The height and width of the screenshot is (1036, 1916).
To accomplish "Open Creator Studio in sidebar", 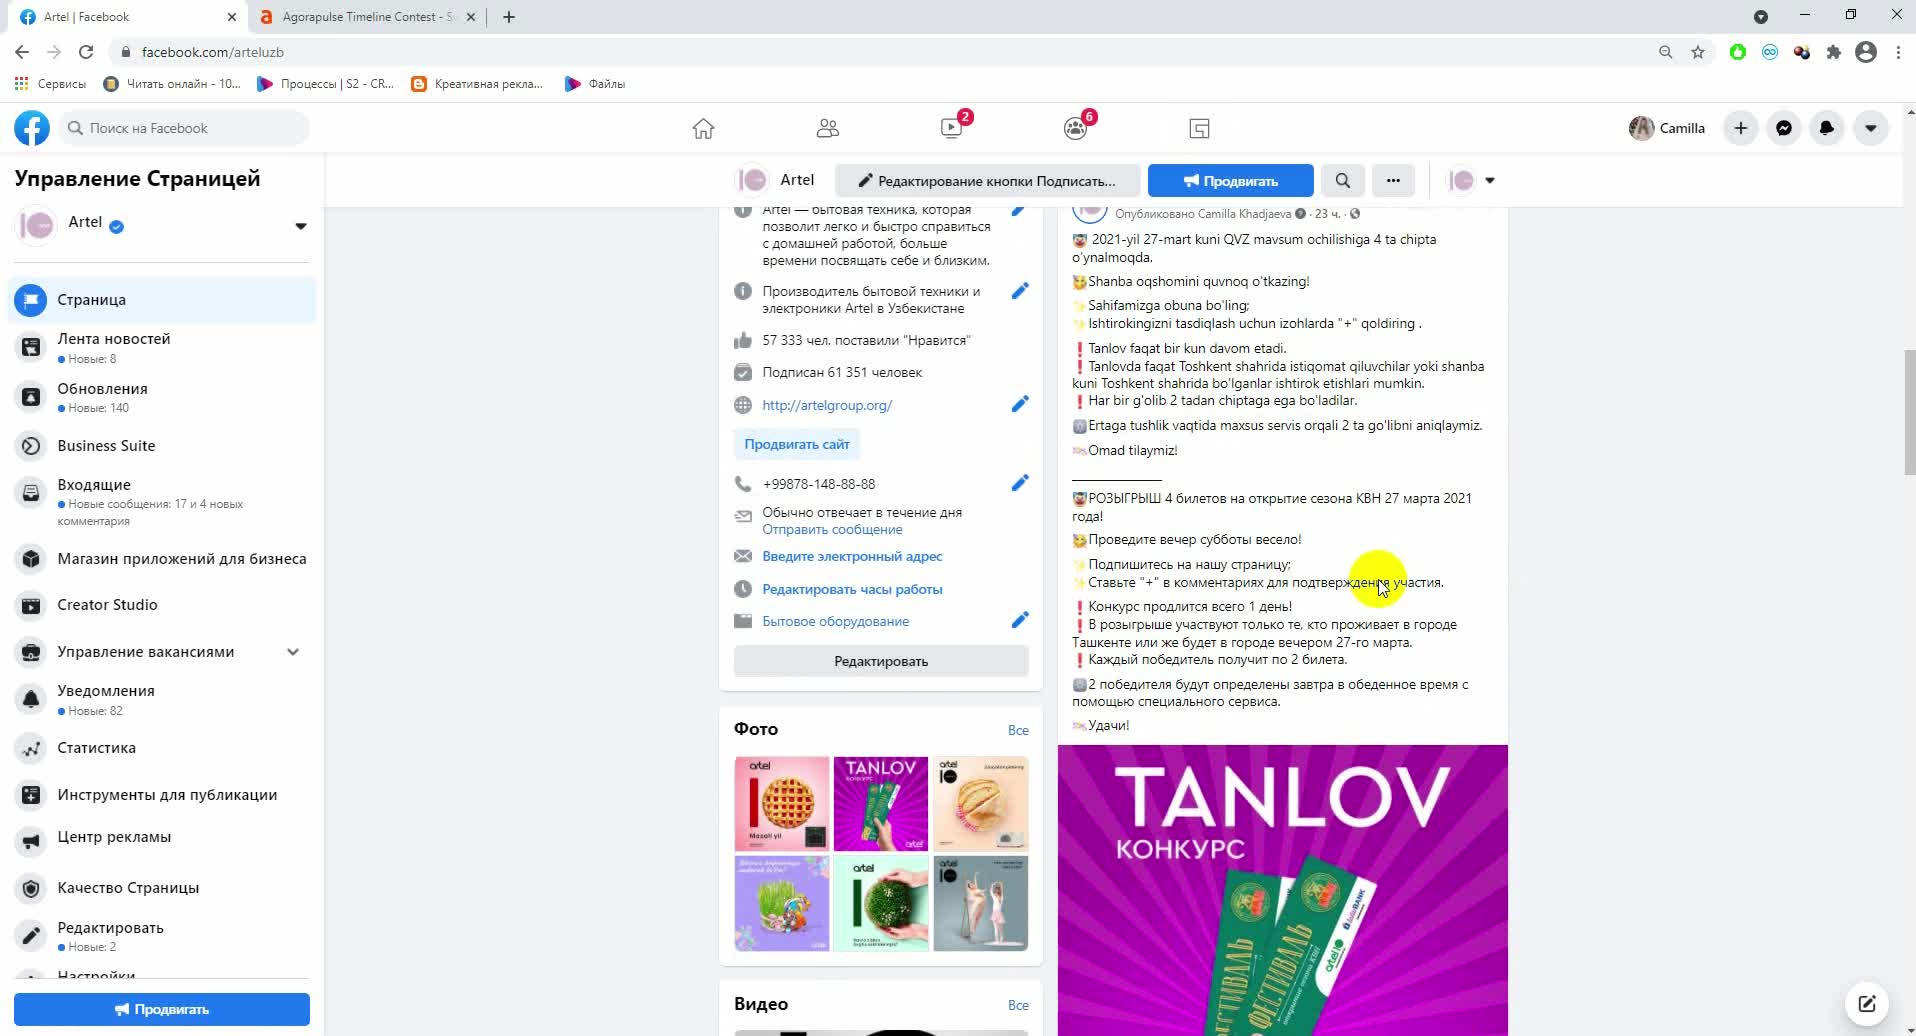I will 162,605.
